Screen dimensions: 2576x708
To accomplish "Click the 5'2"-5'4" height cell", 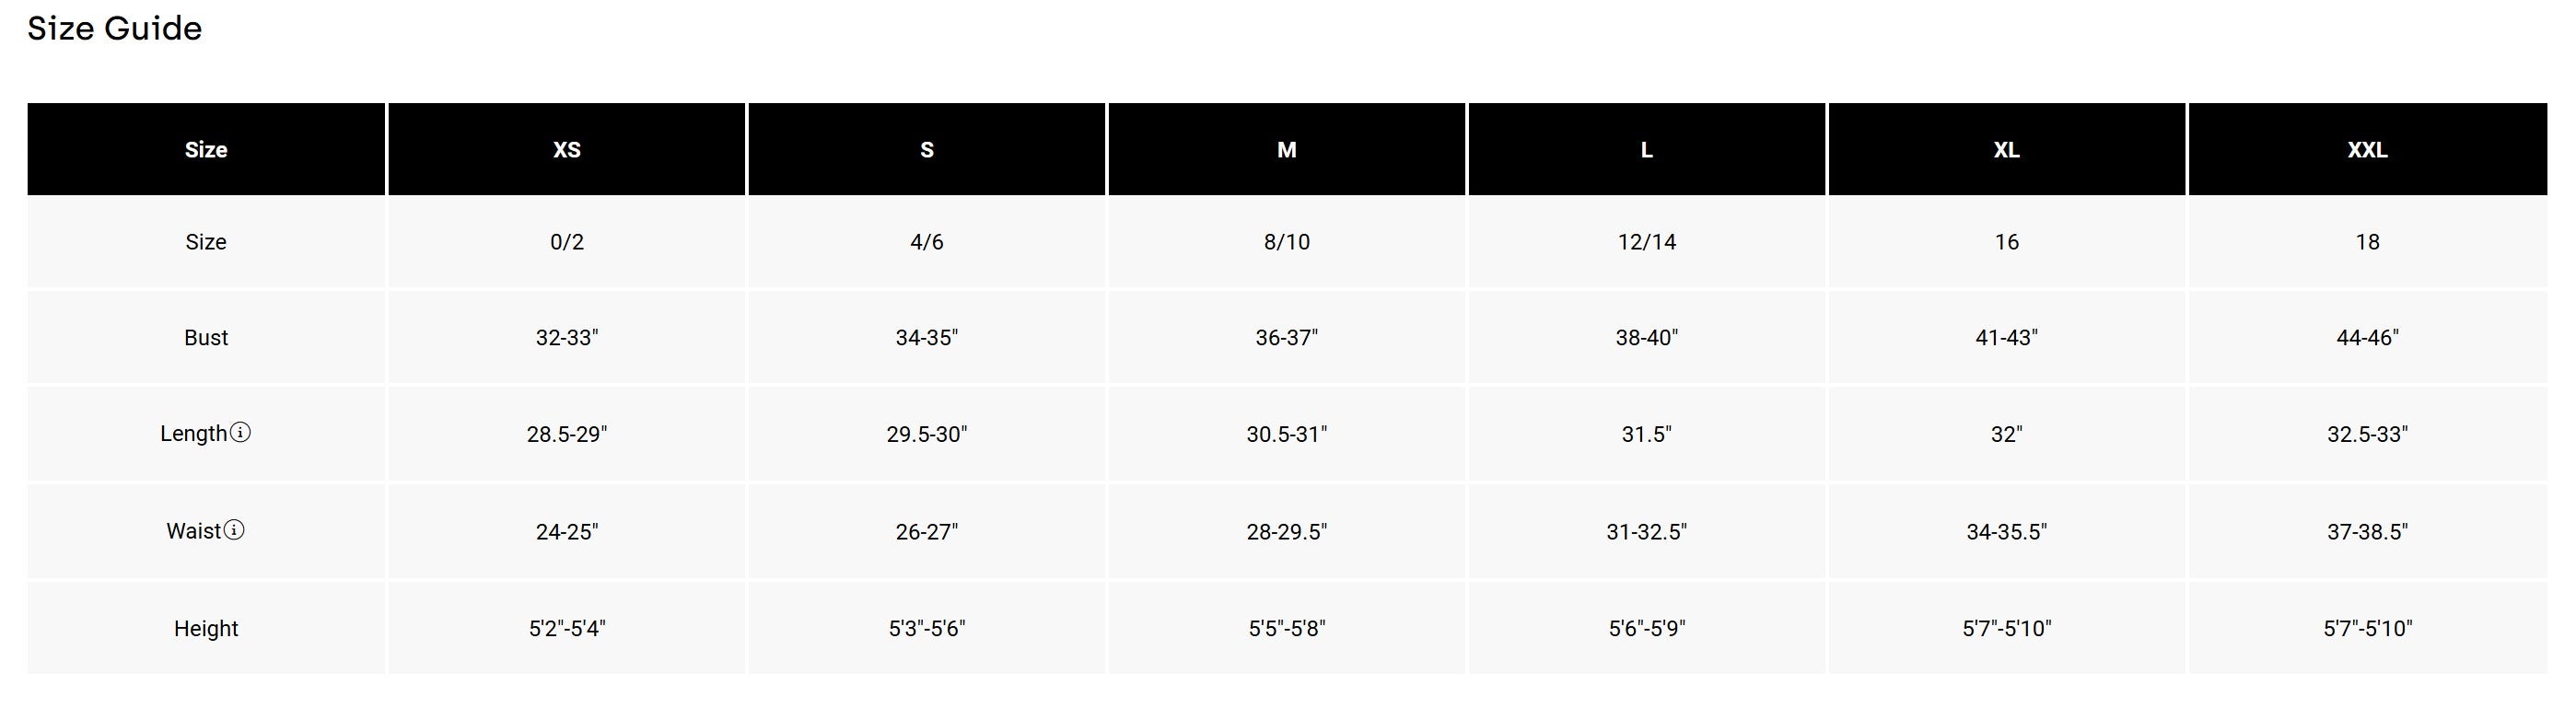I will [x=567, y=628].
